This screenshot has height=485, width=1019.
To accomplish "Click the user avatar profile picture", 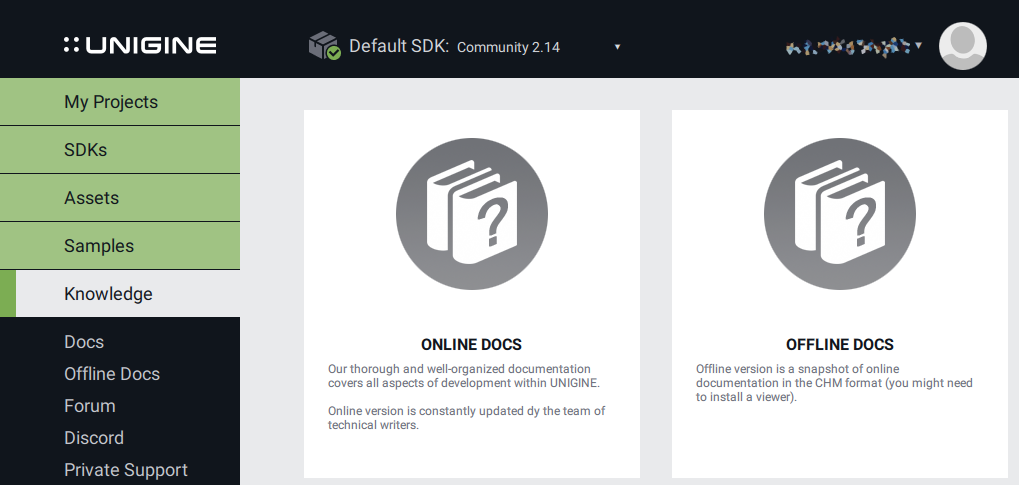I will [962, 46].
